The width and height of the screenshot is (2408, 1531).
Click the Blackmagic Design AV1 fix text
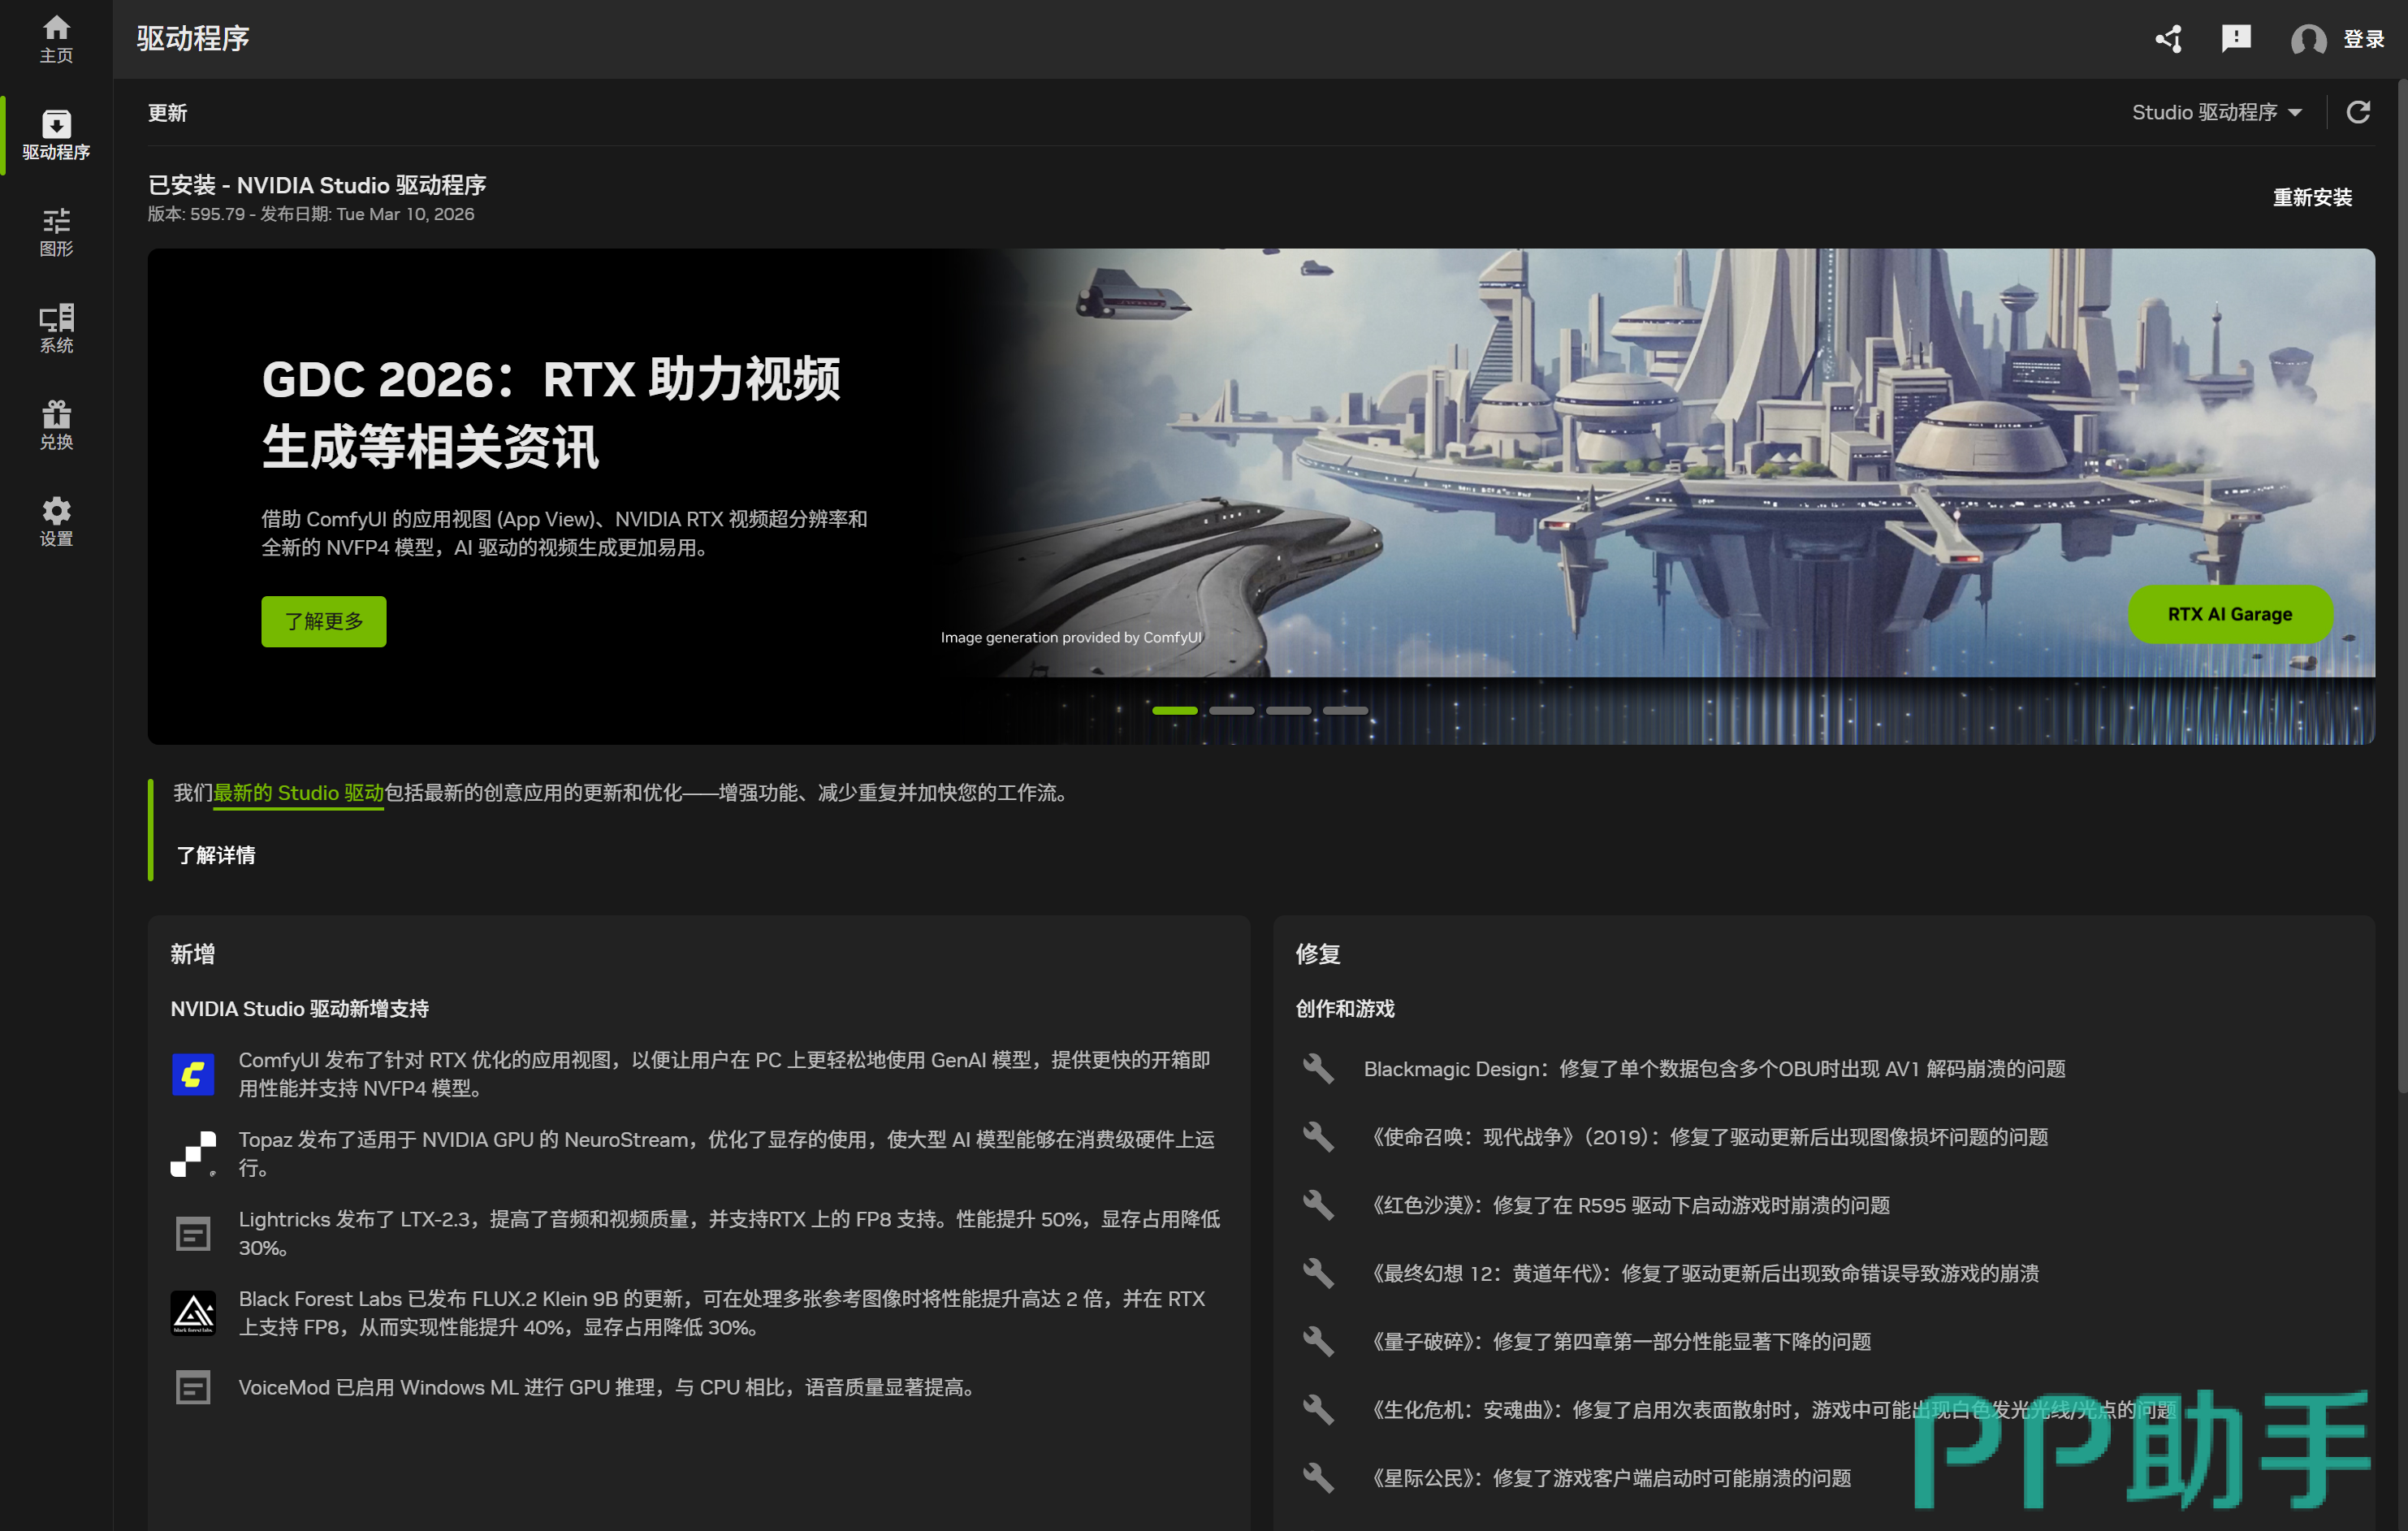pos(1714,1069)
